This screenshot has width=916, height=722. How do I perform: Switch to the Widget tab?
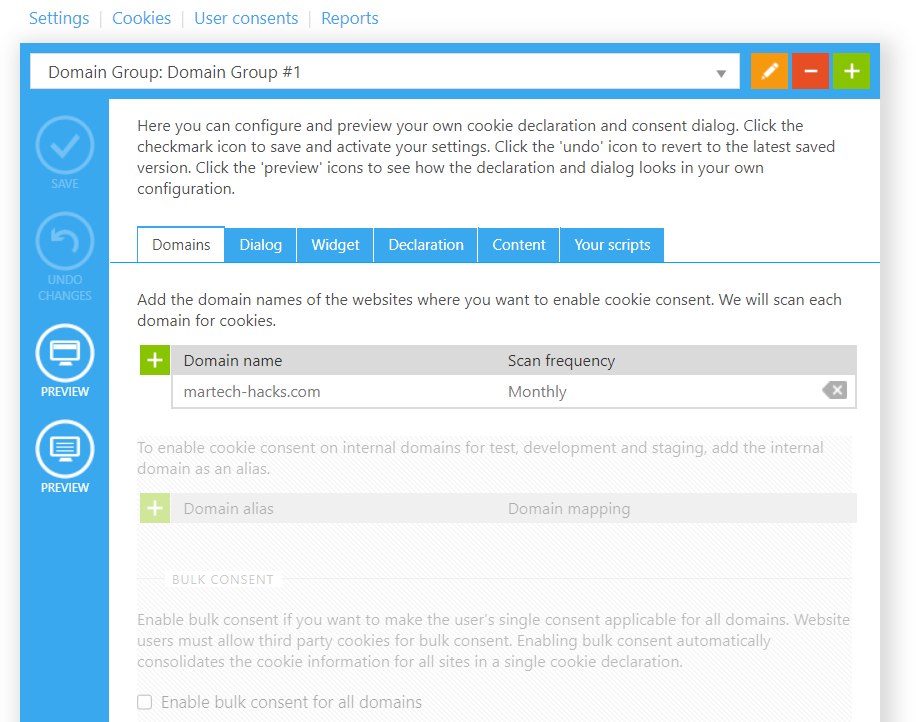pyautogui.click(x=335, y=245)
